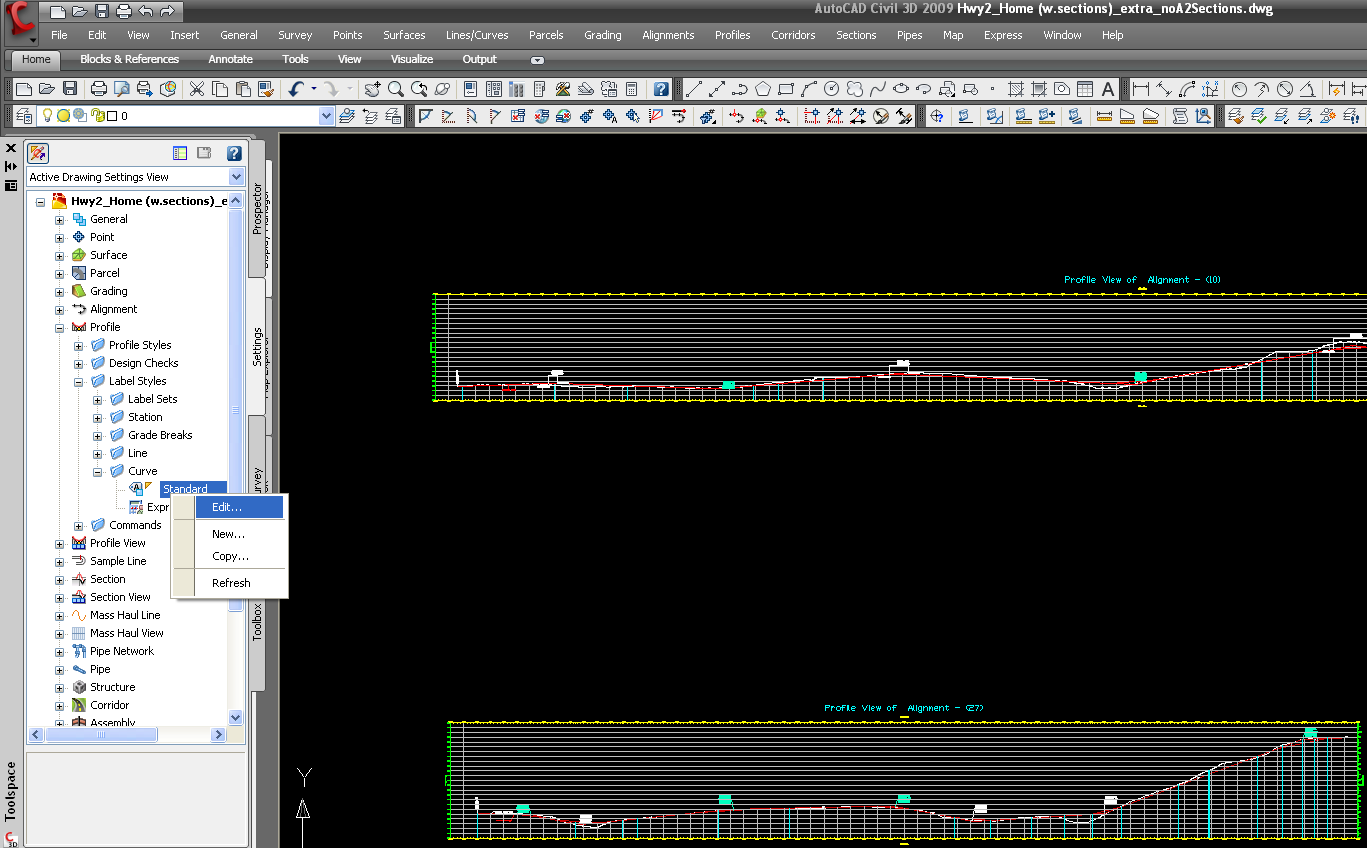Collapse the Profile tree node

click(x=59, y=327)
